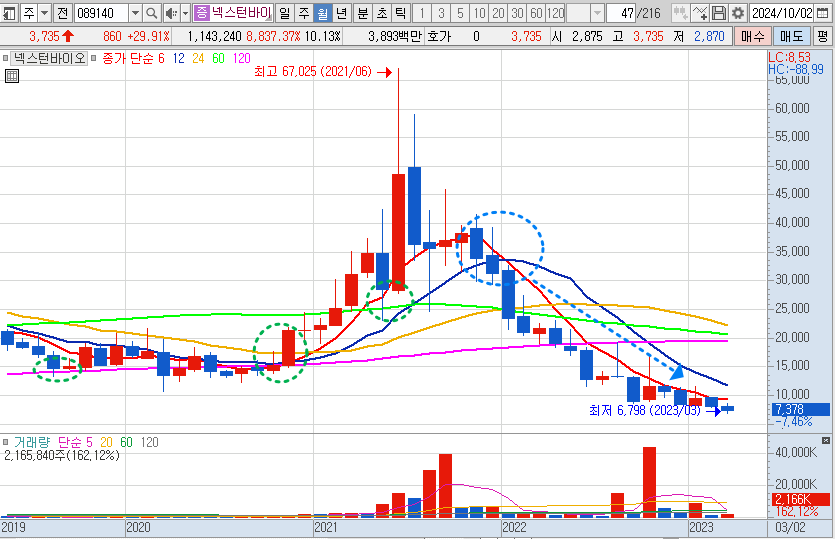Switch to weekly chart with 주 button

point(304,13)
